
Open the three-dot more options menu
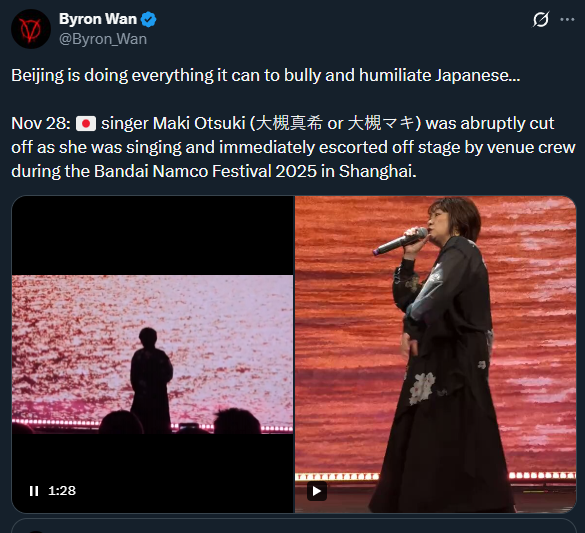567,19
